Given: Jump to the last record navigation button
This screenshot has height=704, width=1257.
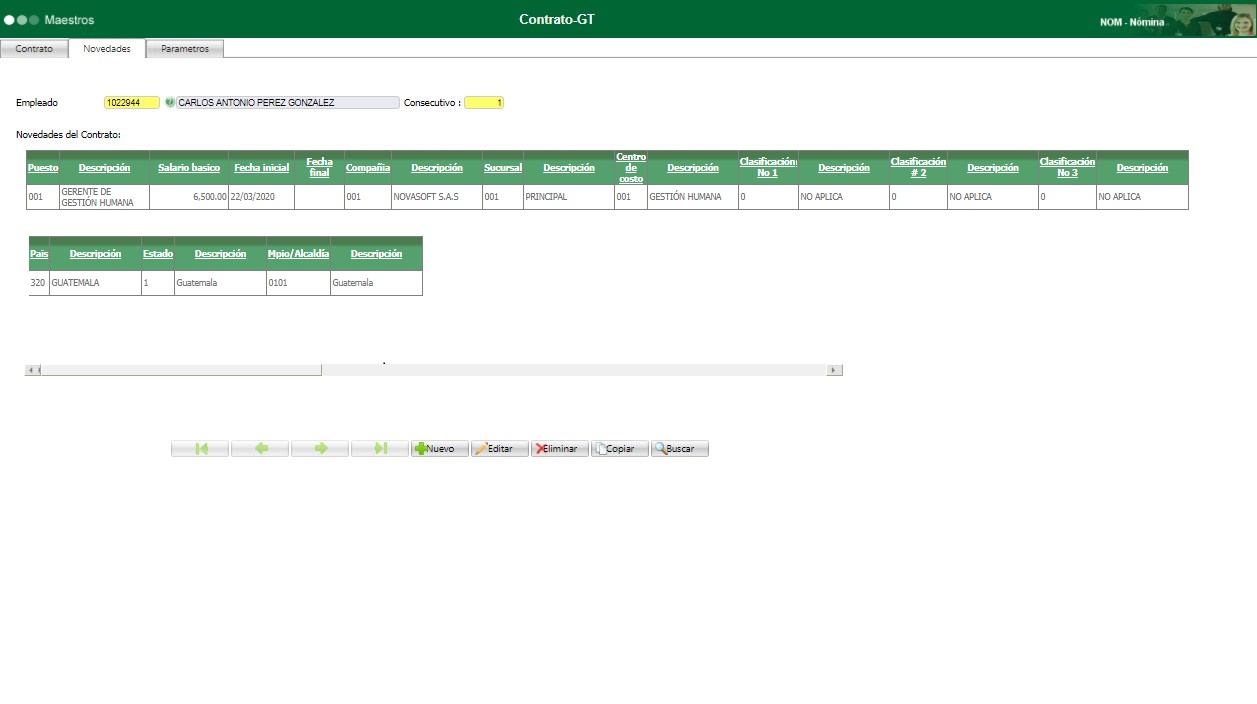Looking at the screenshot, I should 380,449.
